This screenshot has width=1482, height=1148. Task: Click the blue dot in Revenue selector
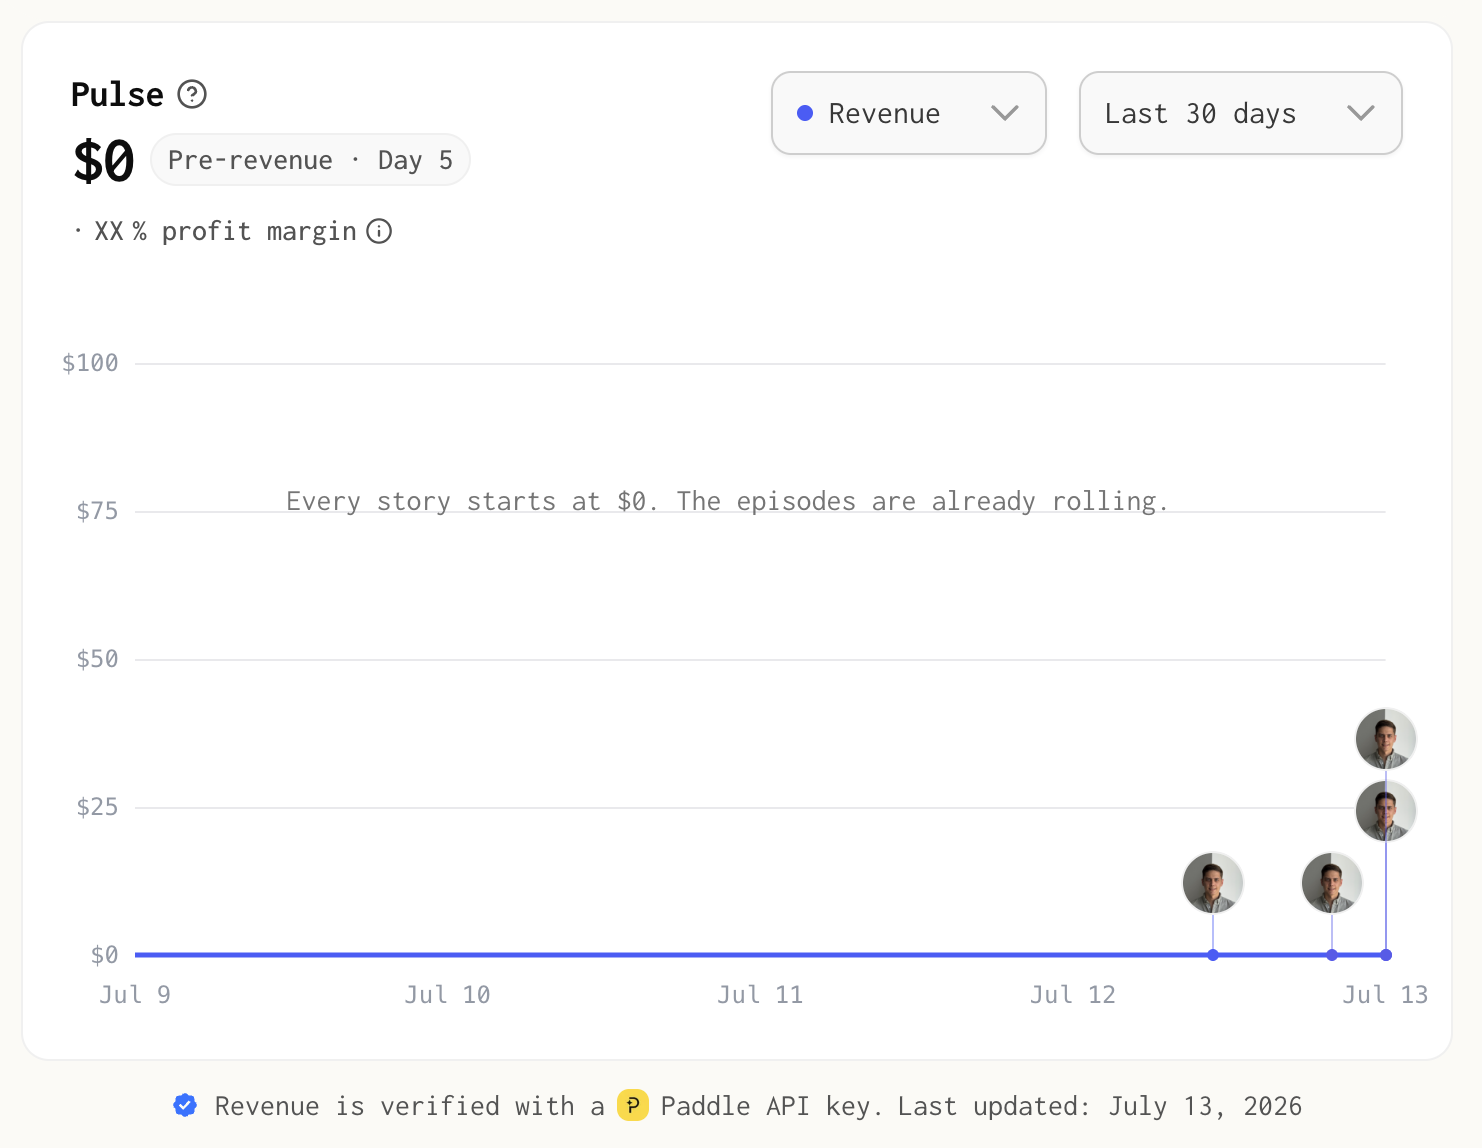tap(805, 113)
